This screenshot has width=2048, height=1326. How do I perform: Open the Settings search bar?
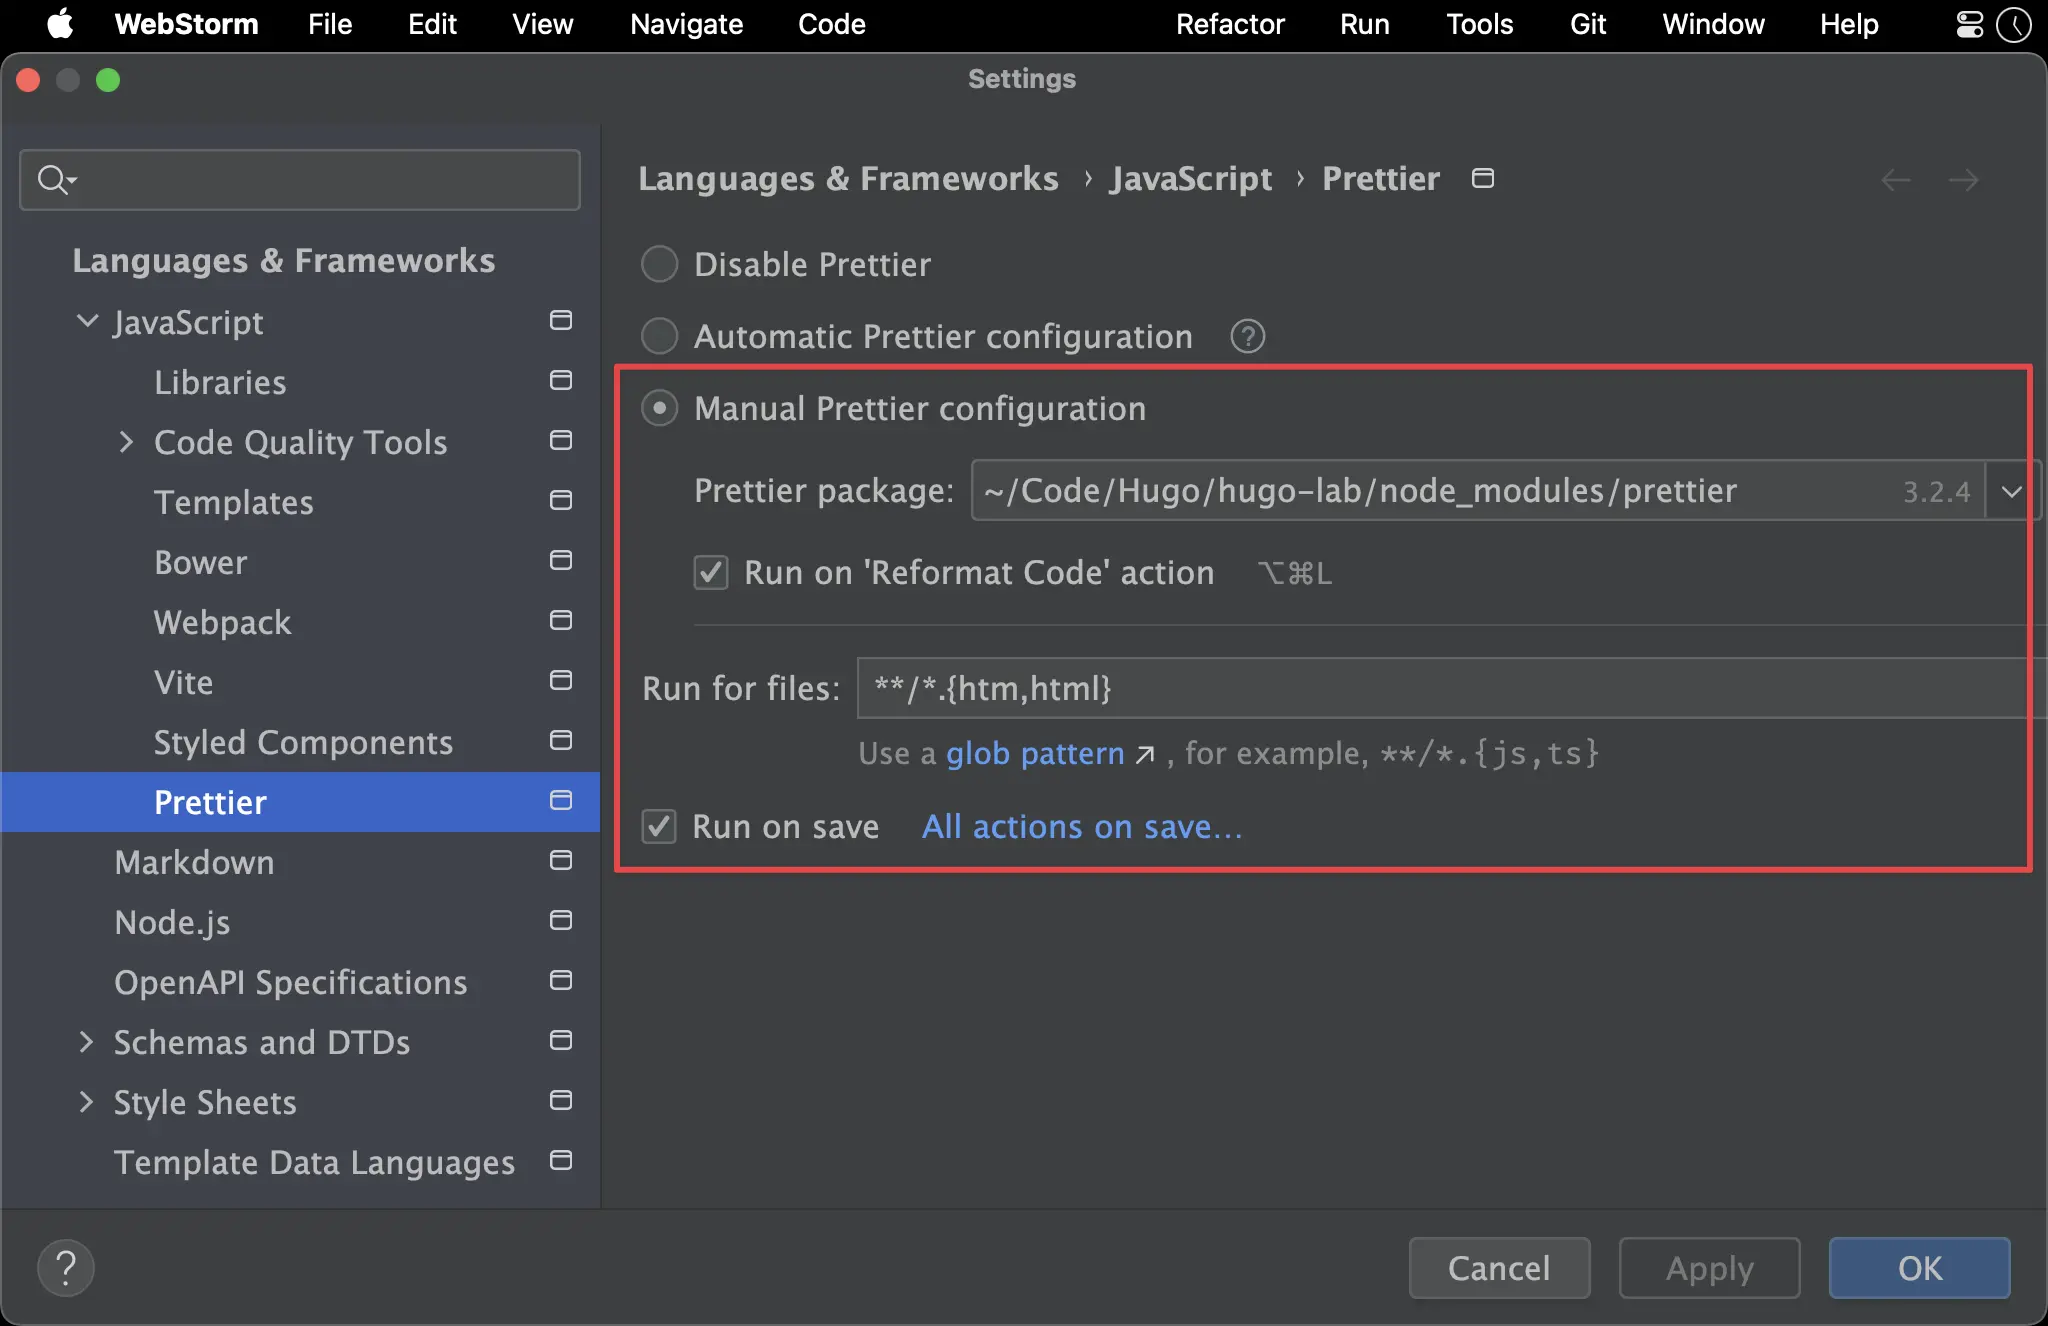point(299,179)
